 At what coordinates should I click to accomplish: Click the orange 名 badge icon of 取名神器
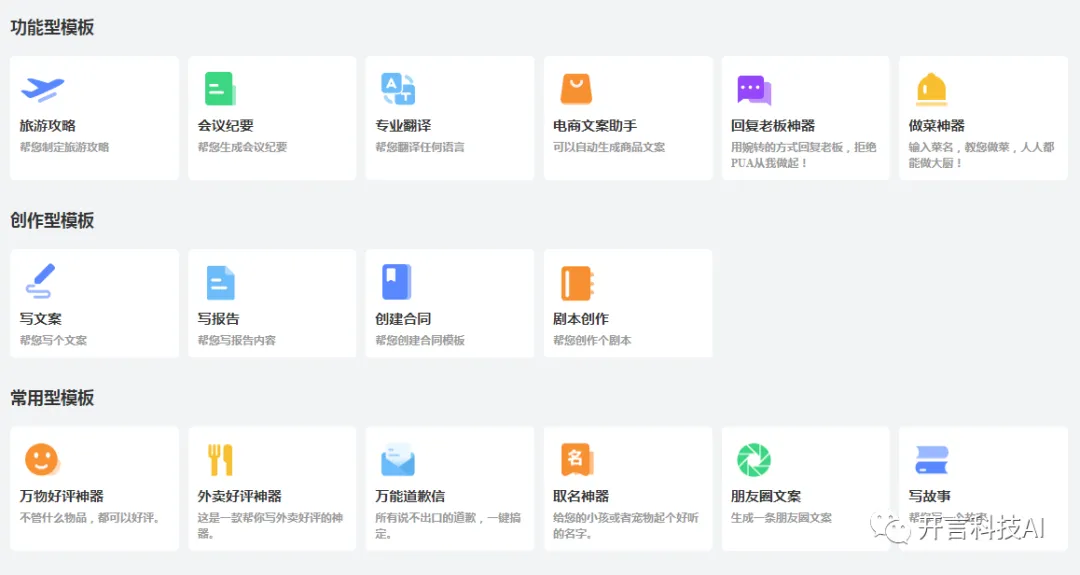point(577,459)
